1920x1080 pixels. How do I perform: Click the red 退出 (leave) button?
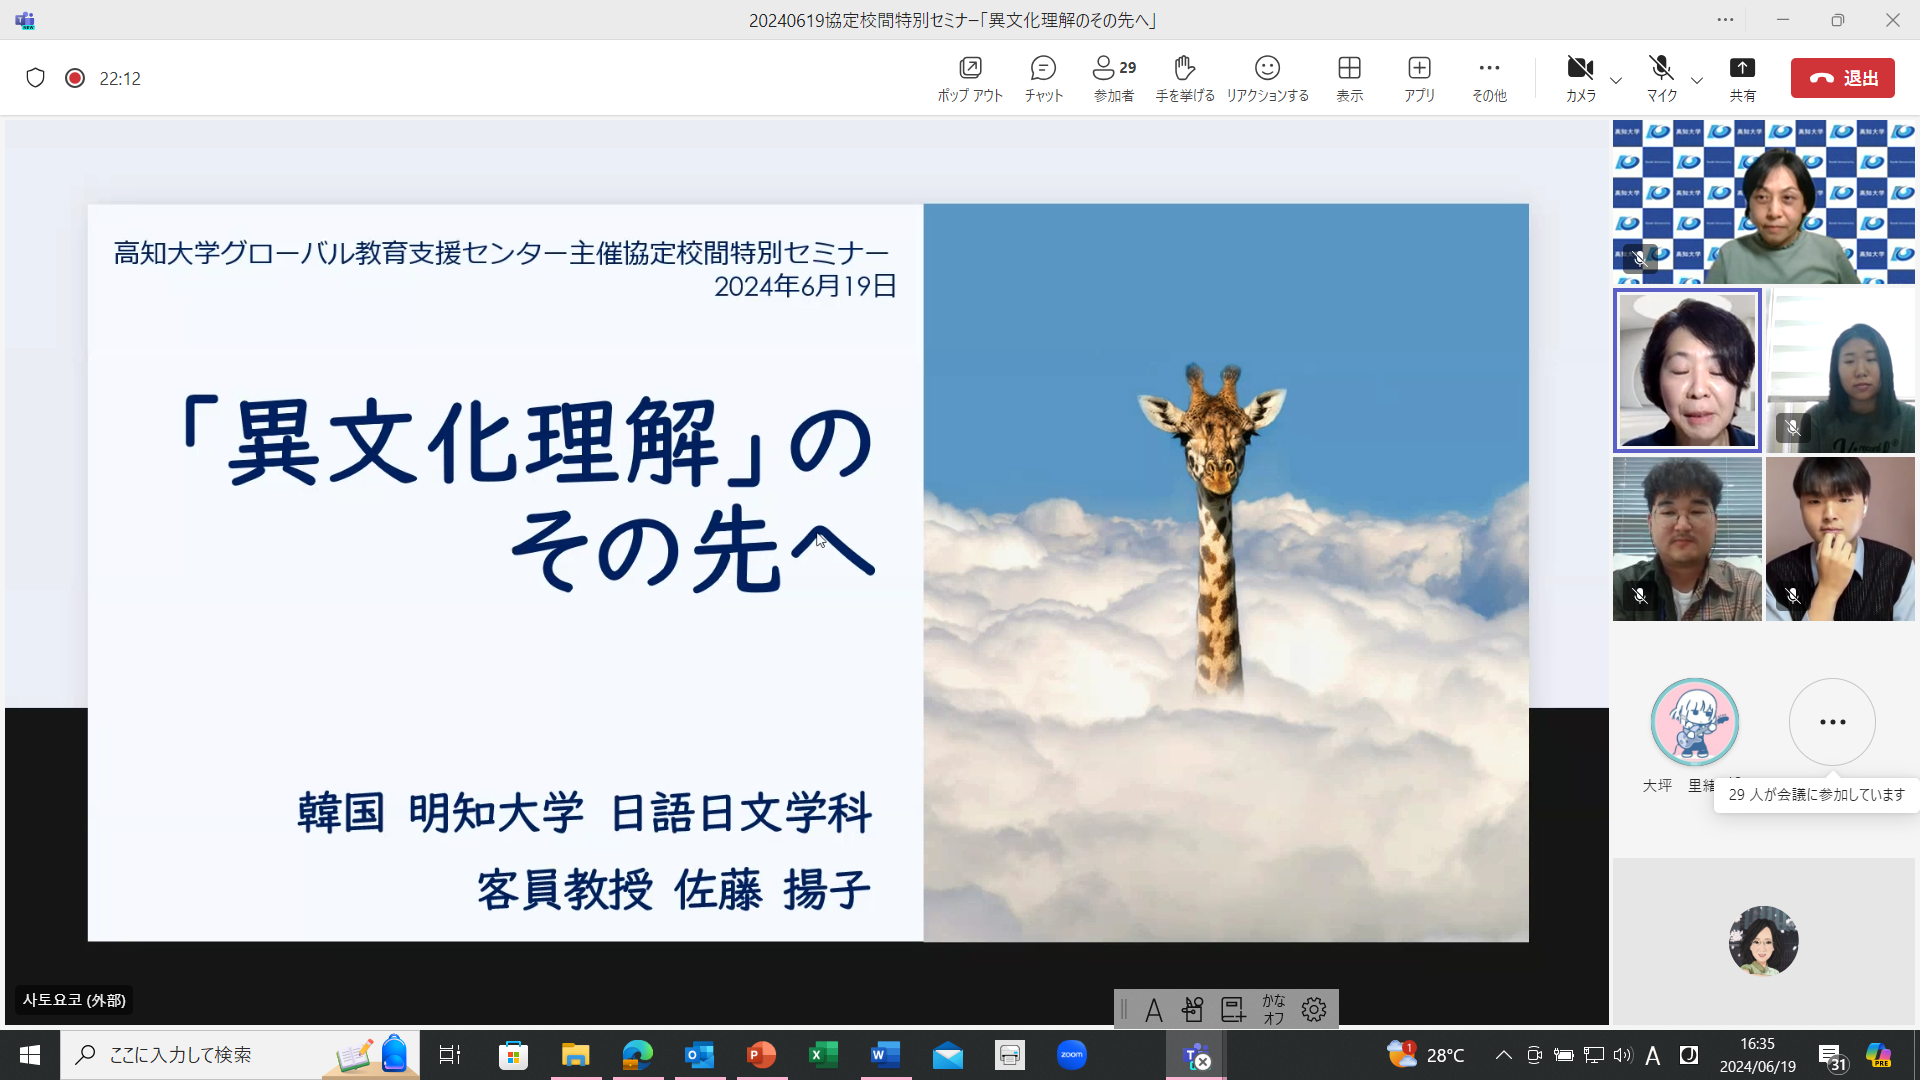coord(1843,78)
